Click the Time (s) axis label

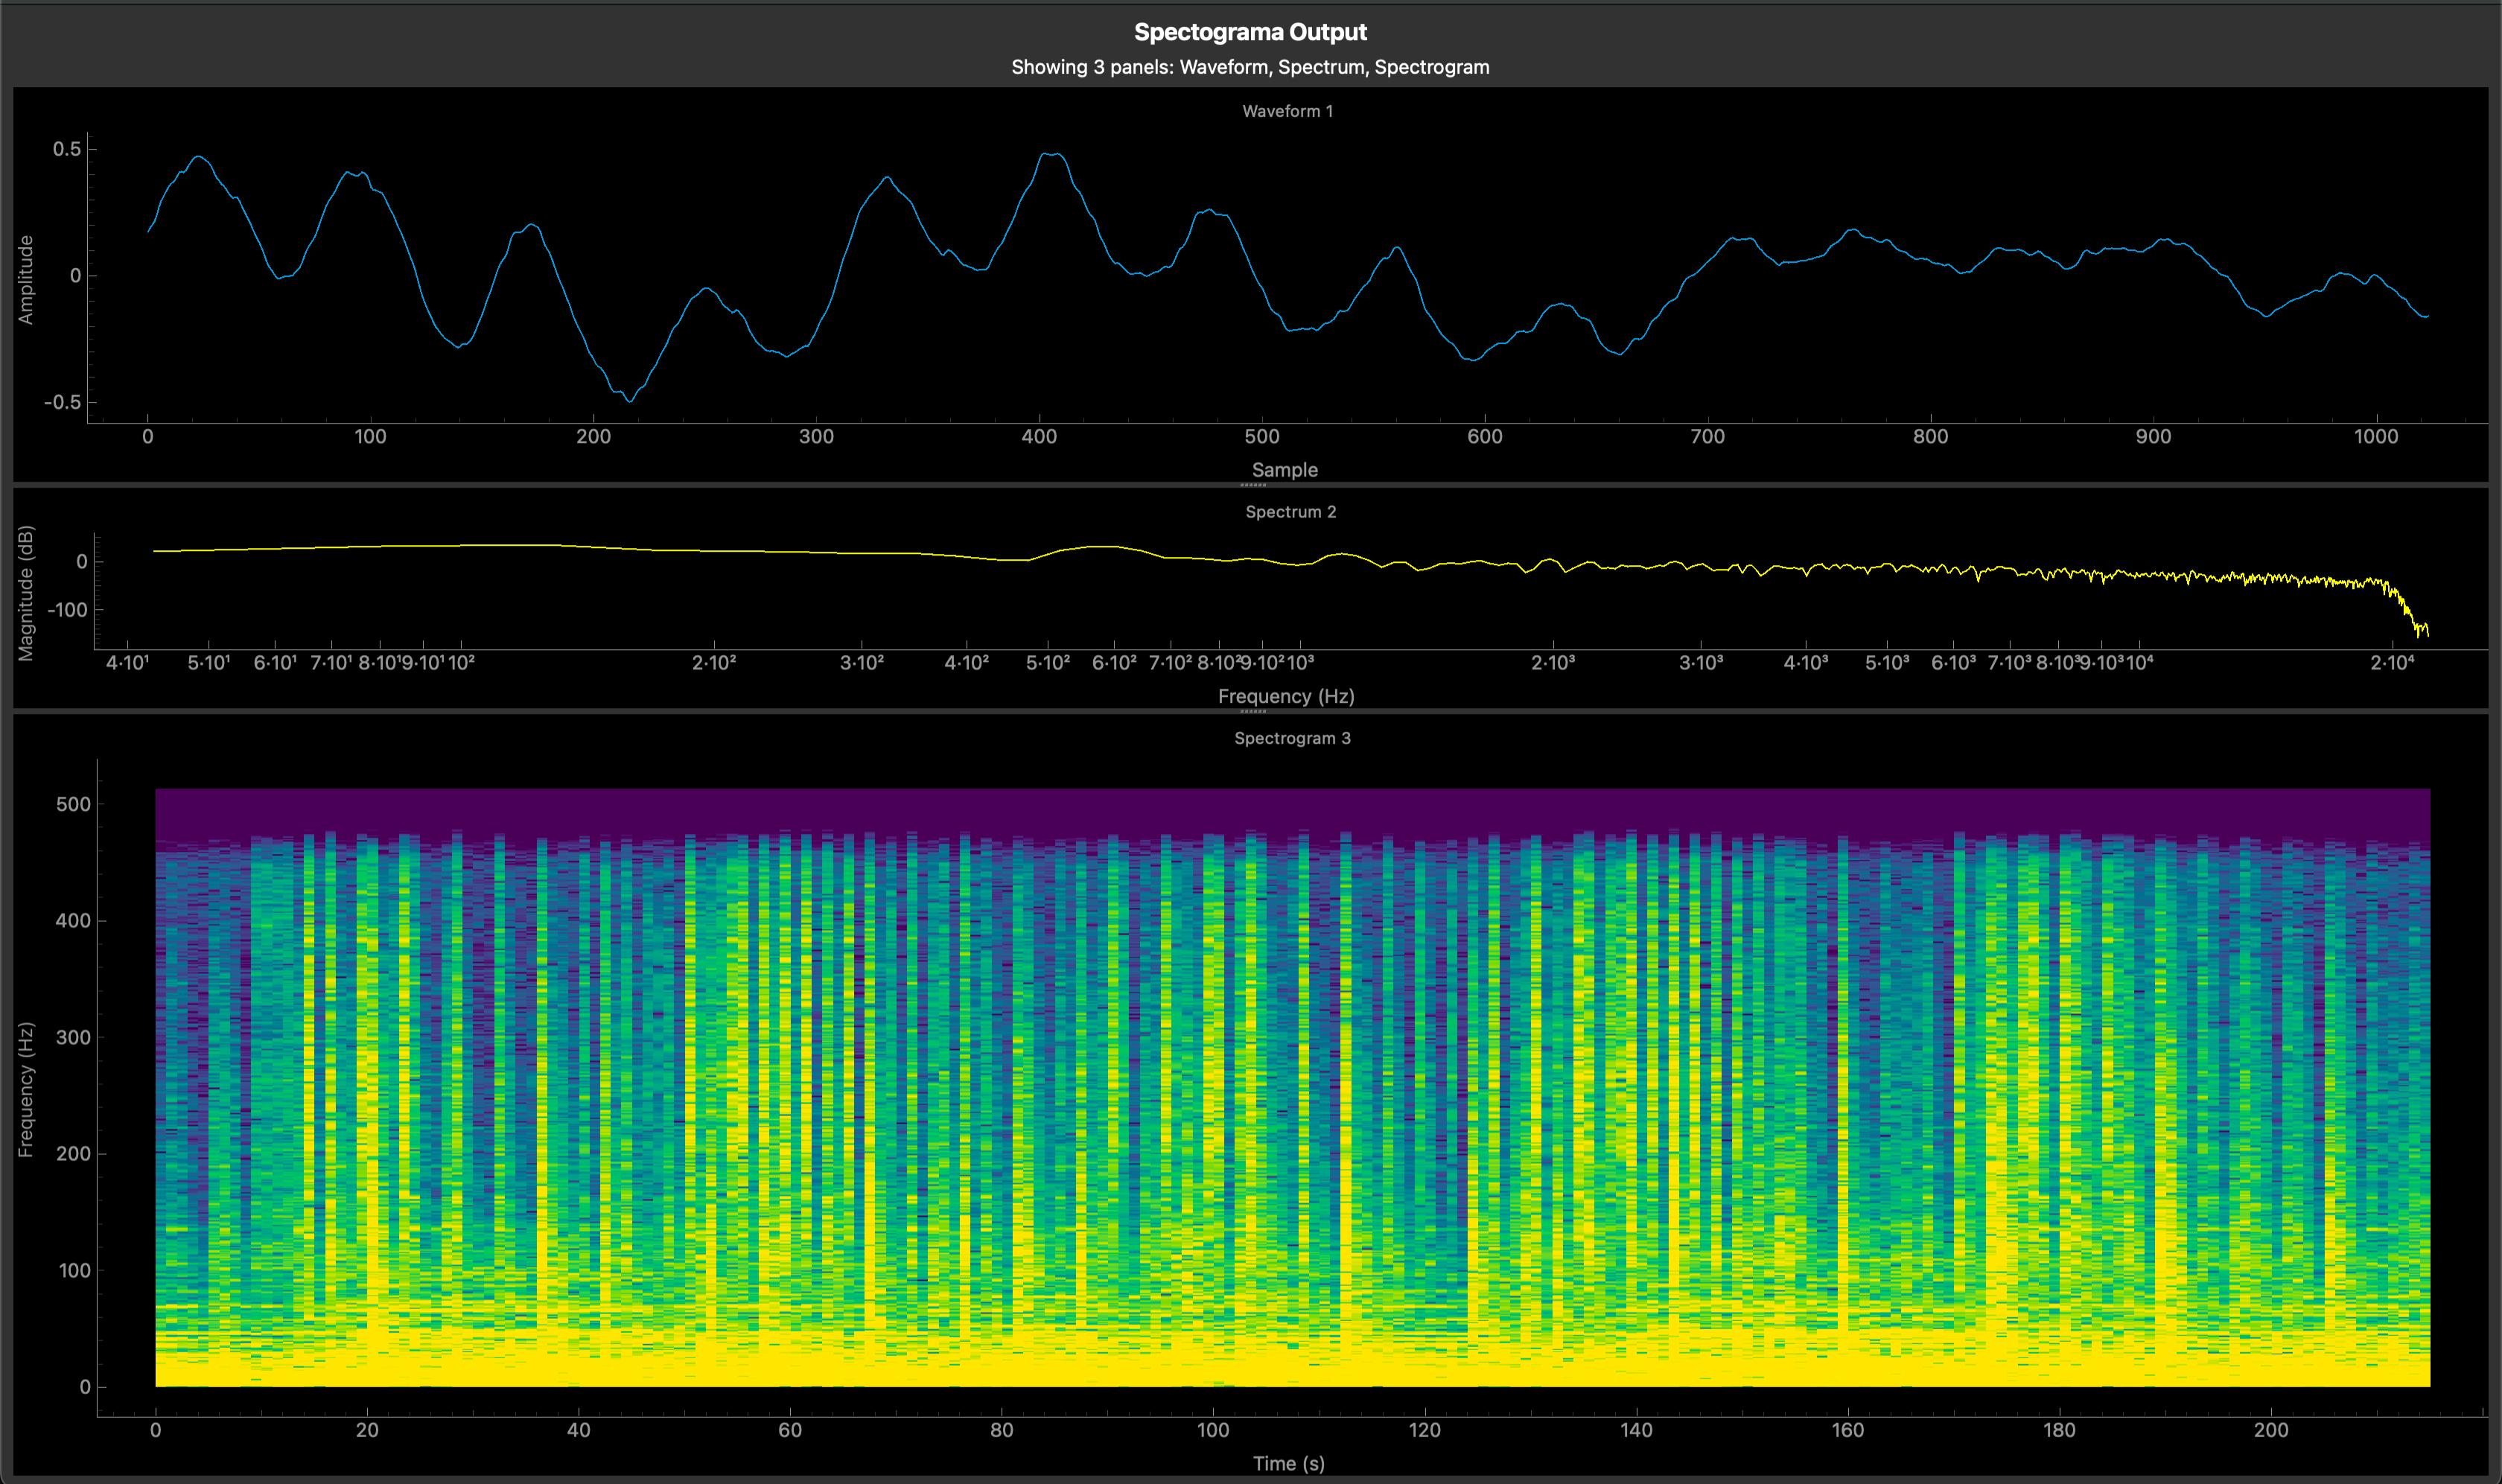(1288, 1463)
